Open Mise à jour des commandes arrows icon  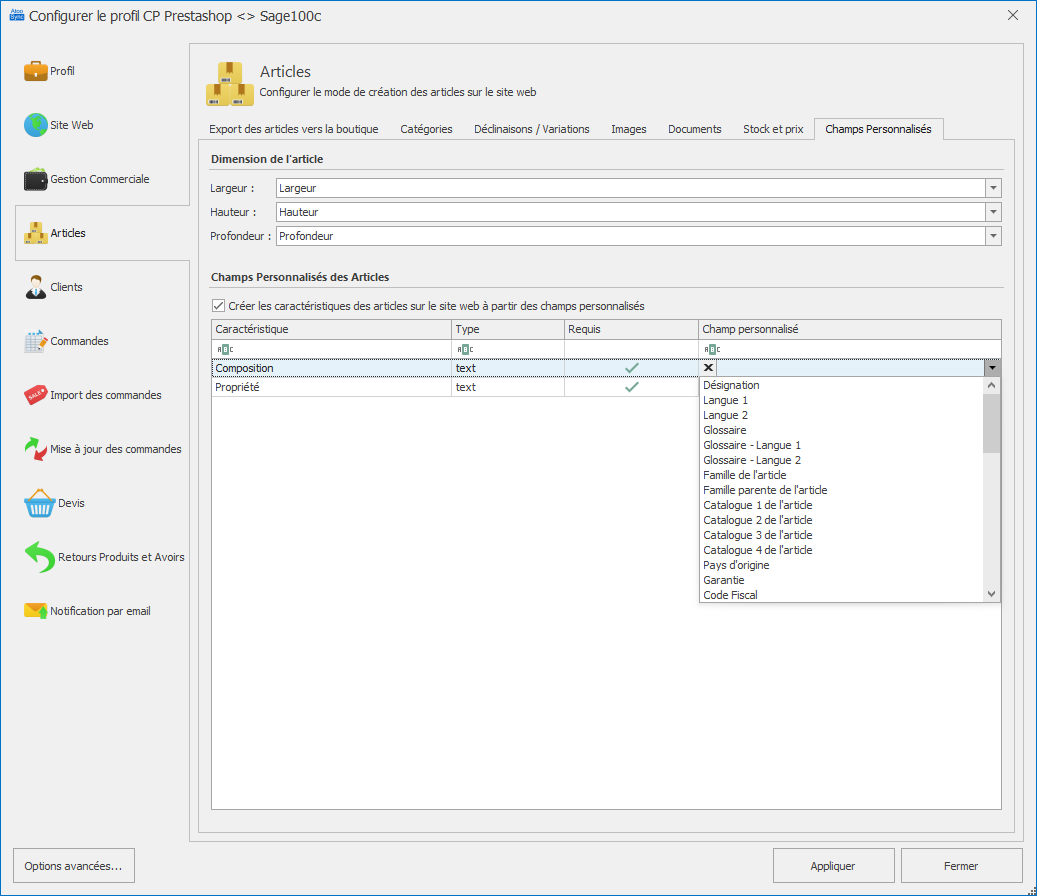(x=36, y=449)
